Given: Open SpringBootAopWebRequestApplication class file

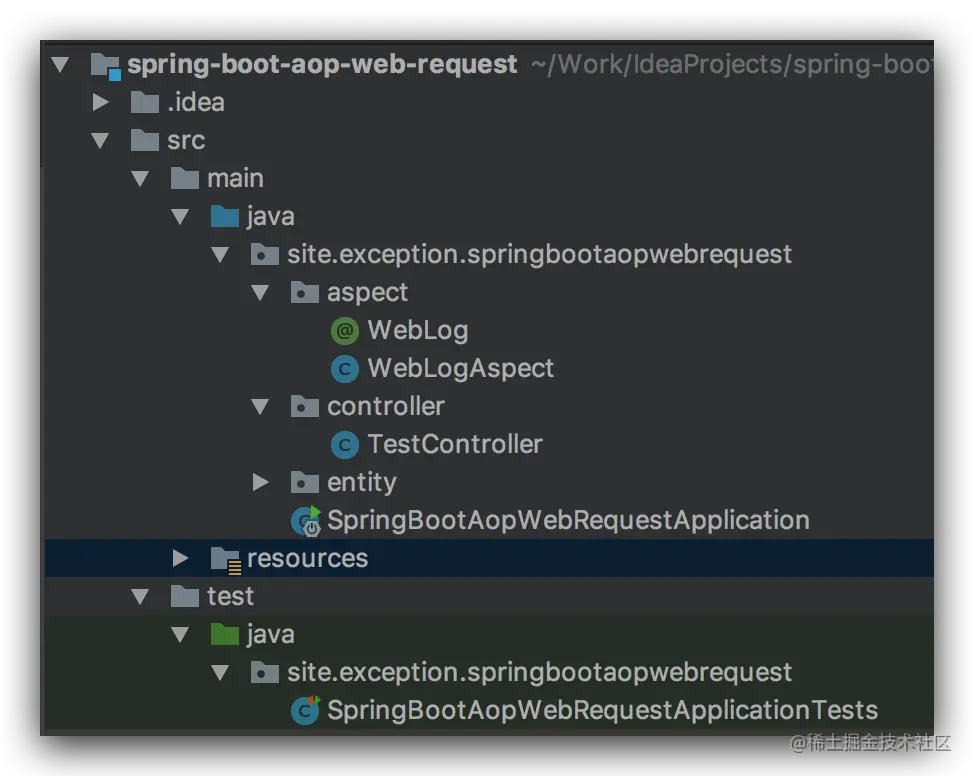Looking at the screenshot, I should tap(568, 521).
